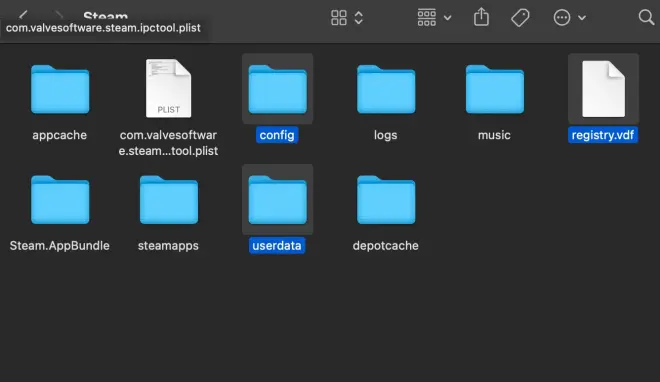Viewport: 660px width, 382px height.
Task: Click the 'userdata' label text
Action: tap(277, 246)
